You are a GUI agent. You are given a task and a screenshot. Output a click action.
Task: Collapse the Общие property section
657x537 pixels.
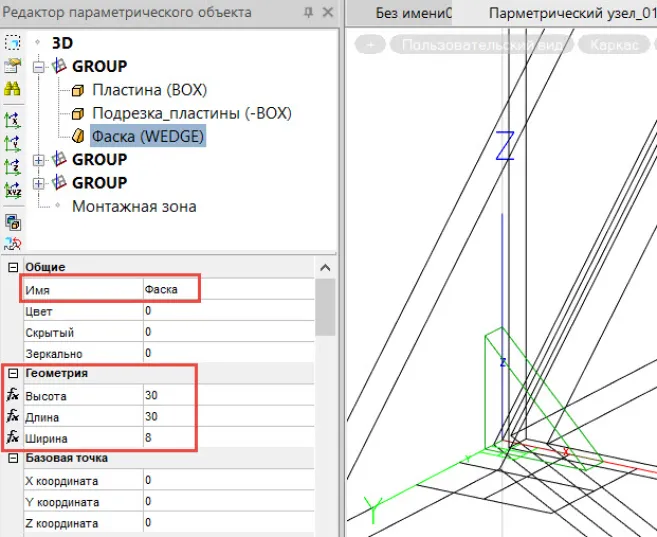tap(13, 267)
